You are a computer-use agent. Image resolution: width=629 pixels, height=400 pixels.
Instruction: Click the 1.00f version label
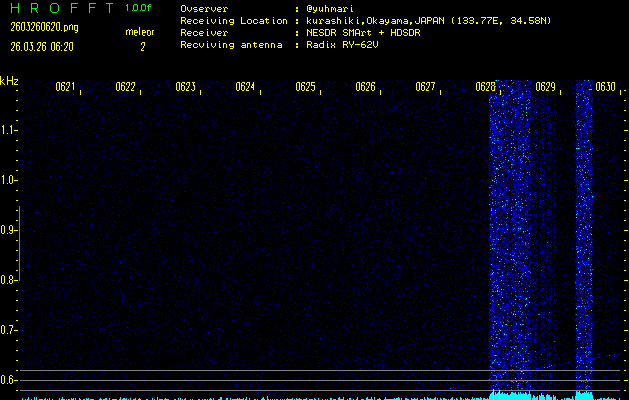139,8
